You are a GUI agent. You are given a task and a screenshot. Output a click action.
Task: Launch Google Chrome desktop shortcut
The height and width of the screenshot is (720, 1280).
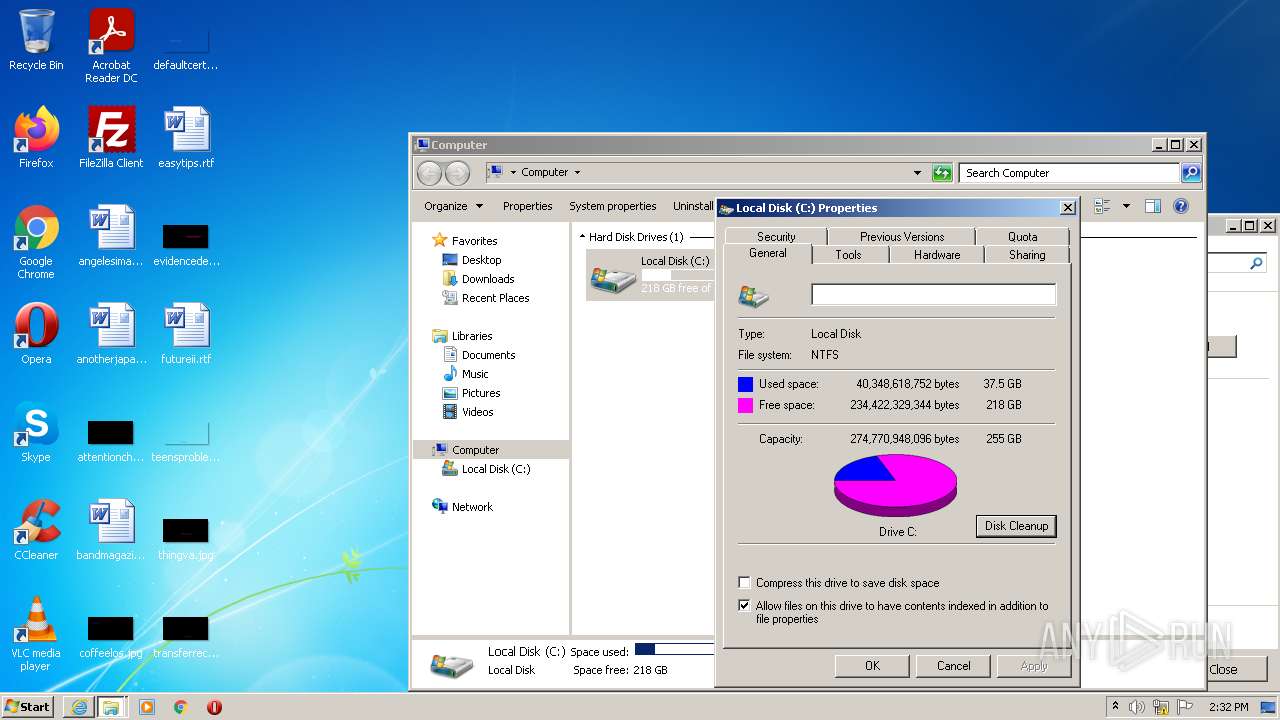[x=36, y=242]
